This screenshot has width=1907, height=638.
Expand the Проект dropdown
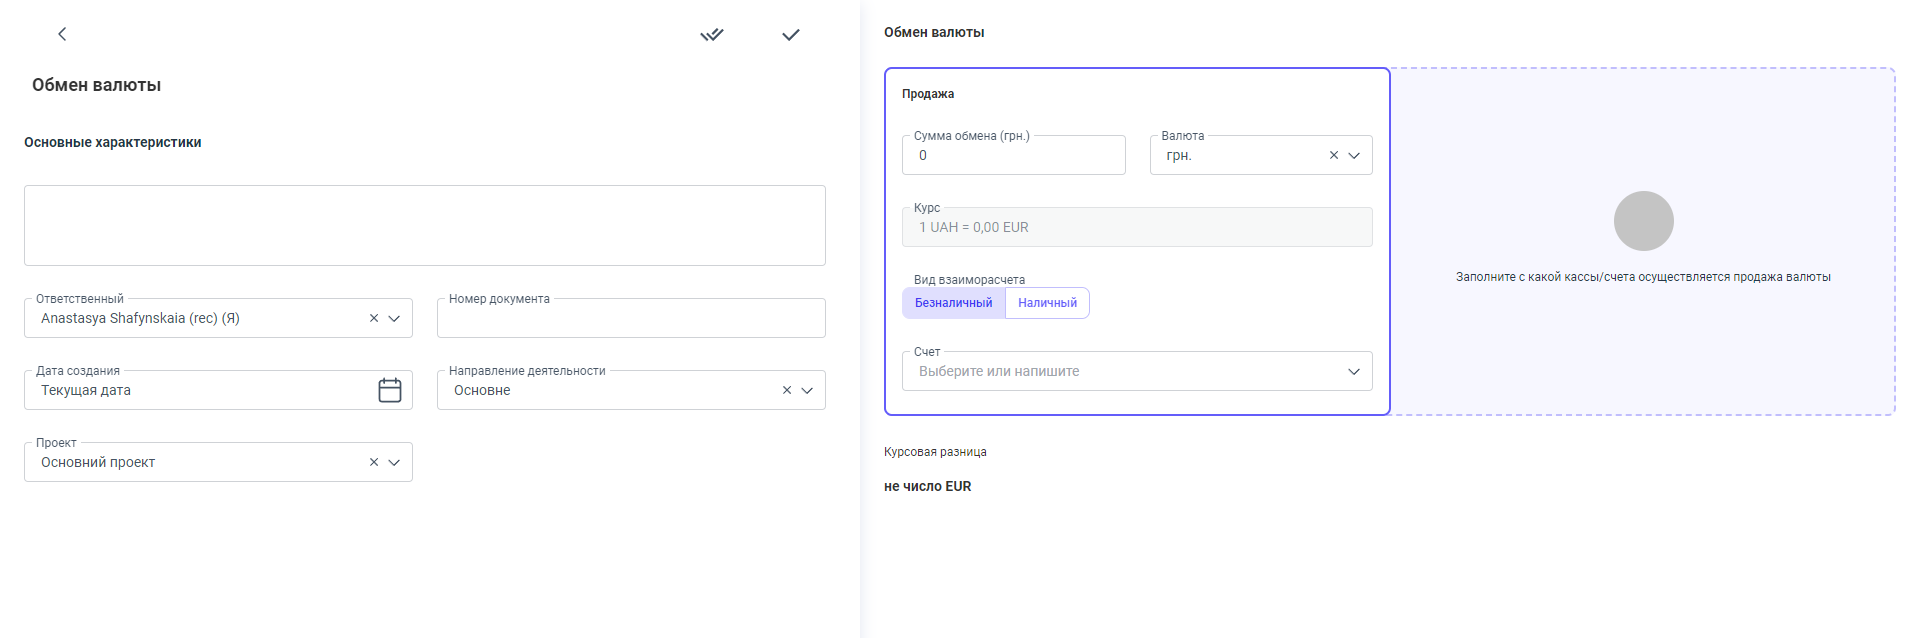click(394, 462)
